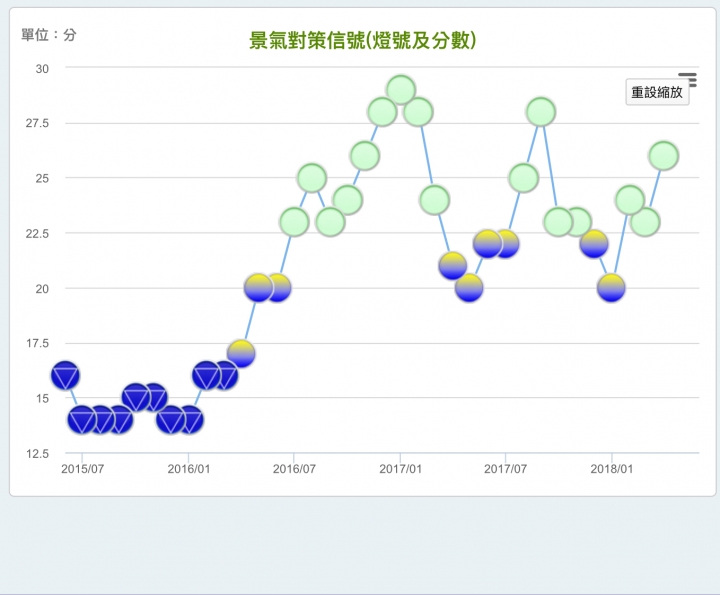Screen dimensions: 720x595
Task: Select the yellow-blue light at 21 in 2017/04
Action: pos(453,266)
